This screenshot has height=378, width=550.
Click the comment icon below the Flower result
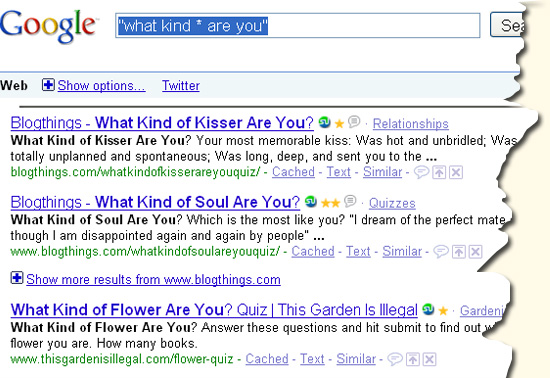coord(395,359)
